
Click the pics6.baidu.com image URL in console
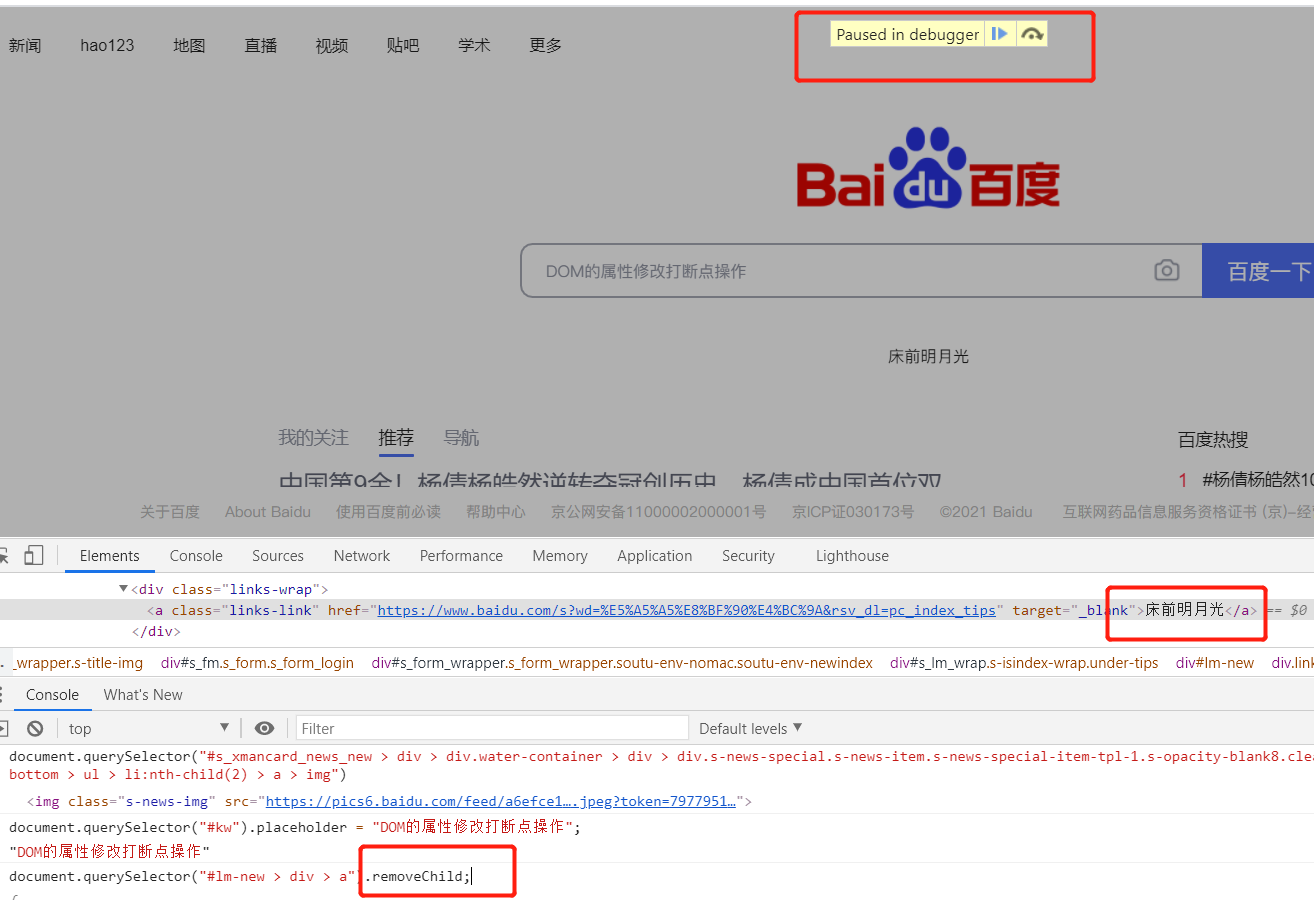501,801
